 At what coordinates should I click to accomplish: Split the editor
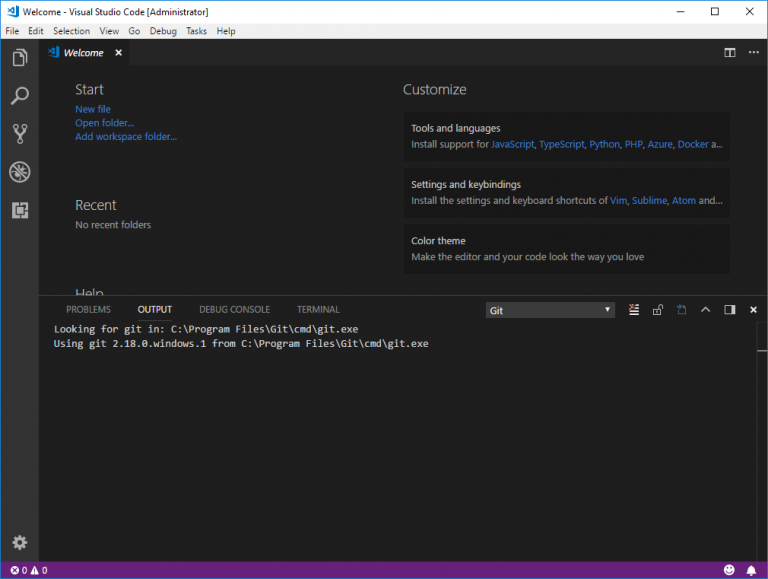click(x=729, y=53)
